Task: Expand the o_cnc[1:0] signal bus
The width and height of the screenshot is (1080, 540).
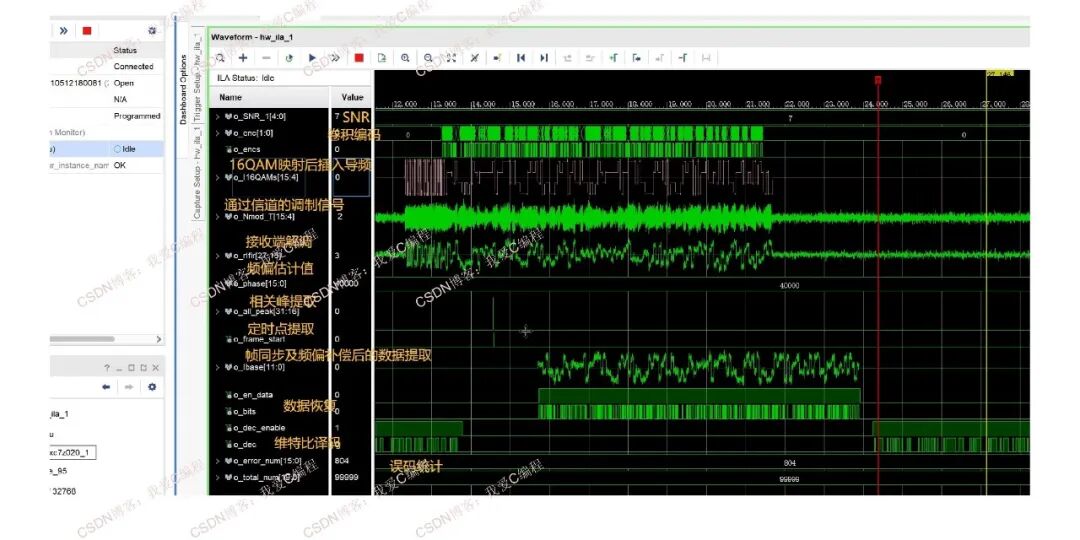Action: [218, 133]
